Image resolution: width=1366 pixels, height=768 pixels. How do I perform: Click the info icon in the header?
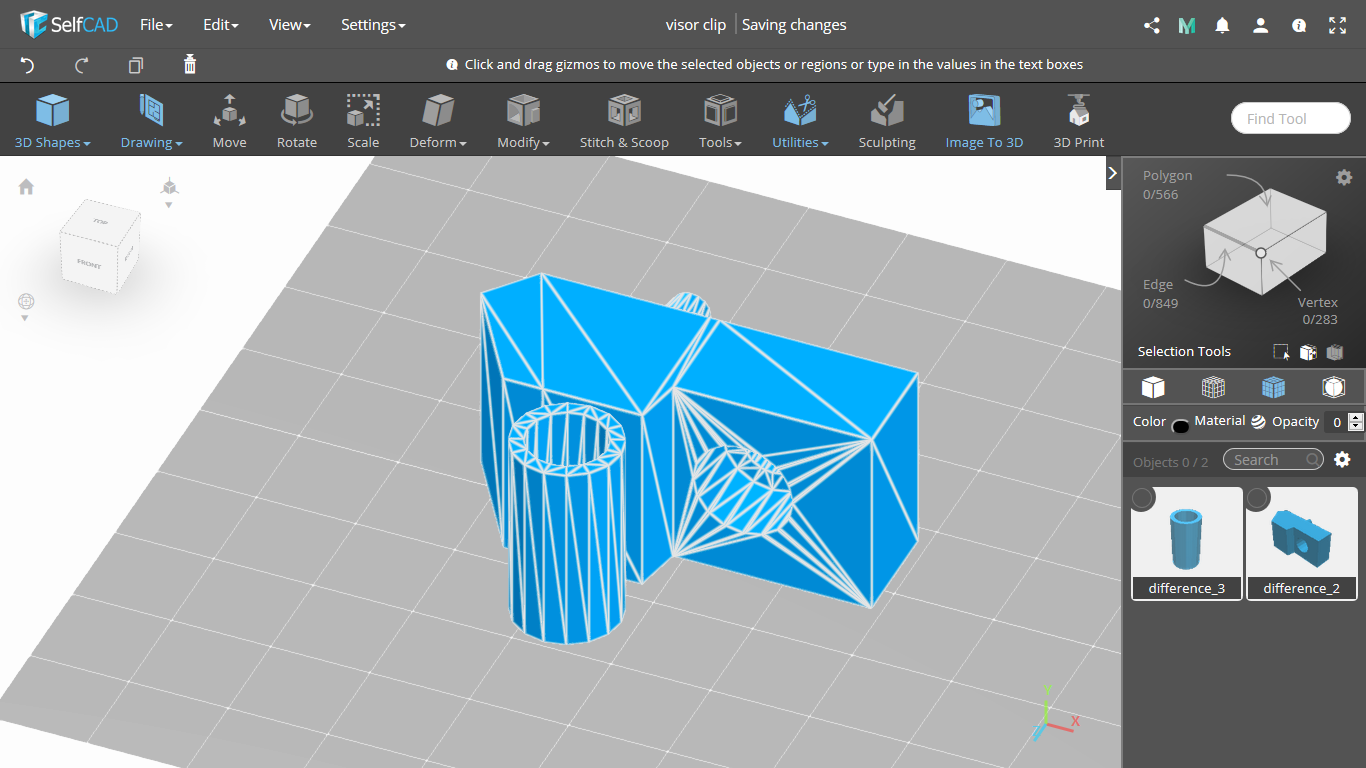[x=1299, y=26]
